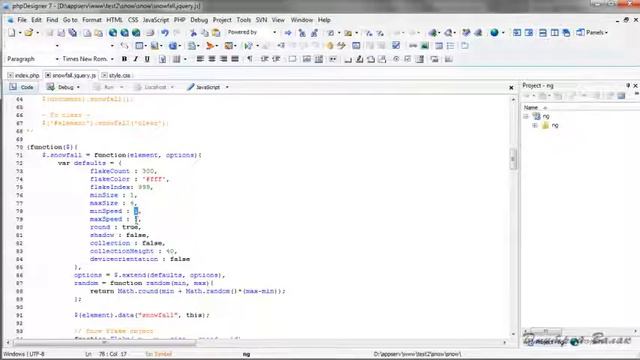
Task: Justify text alignment
Action: [235, 59]
